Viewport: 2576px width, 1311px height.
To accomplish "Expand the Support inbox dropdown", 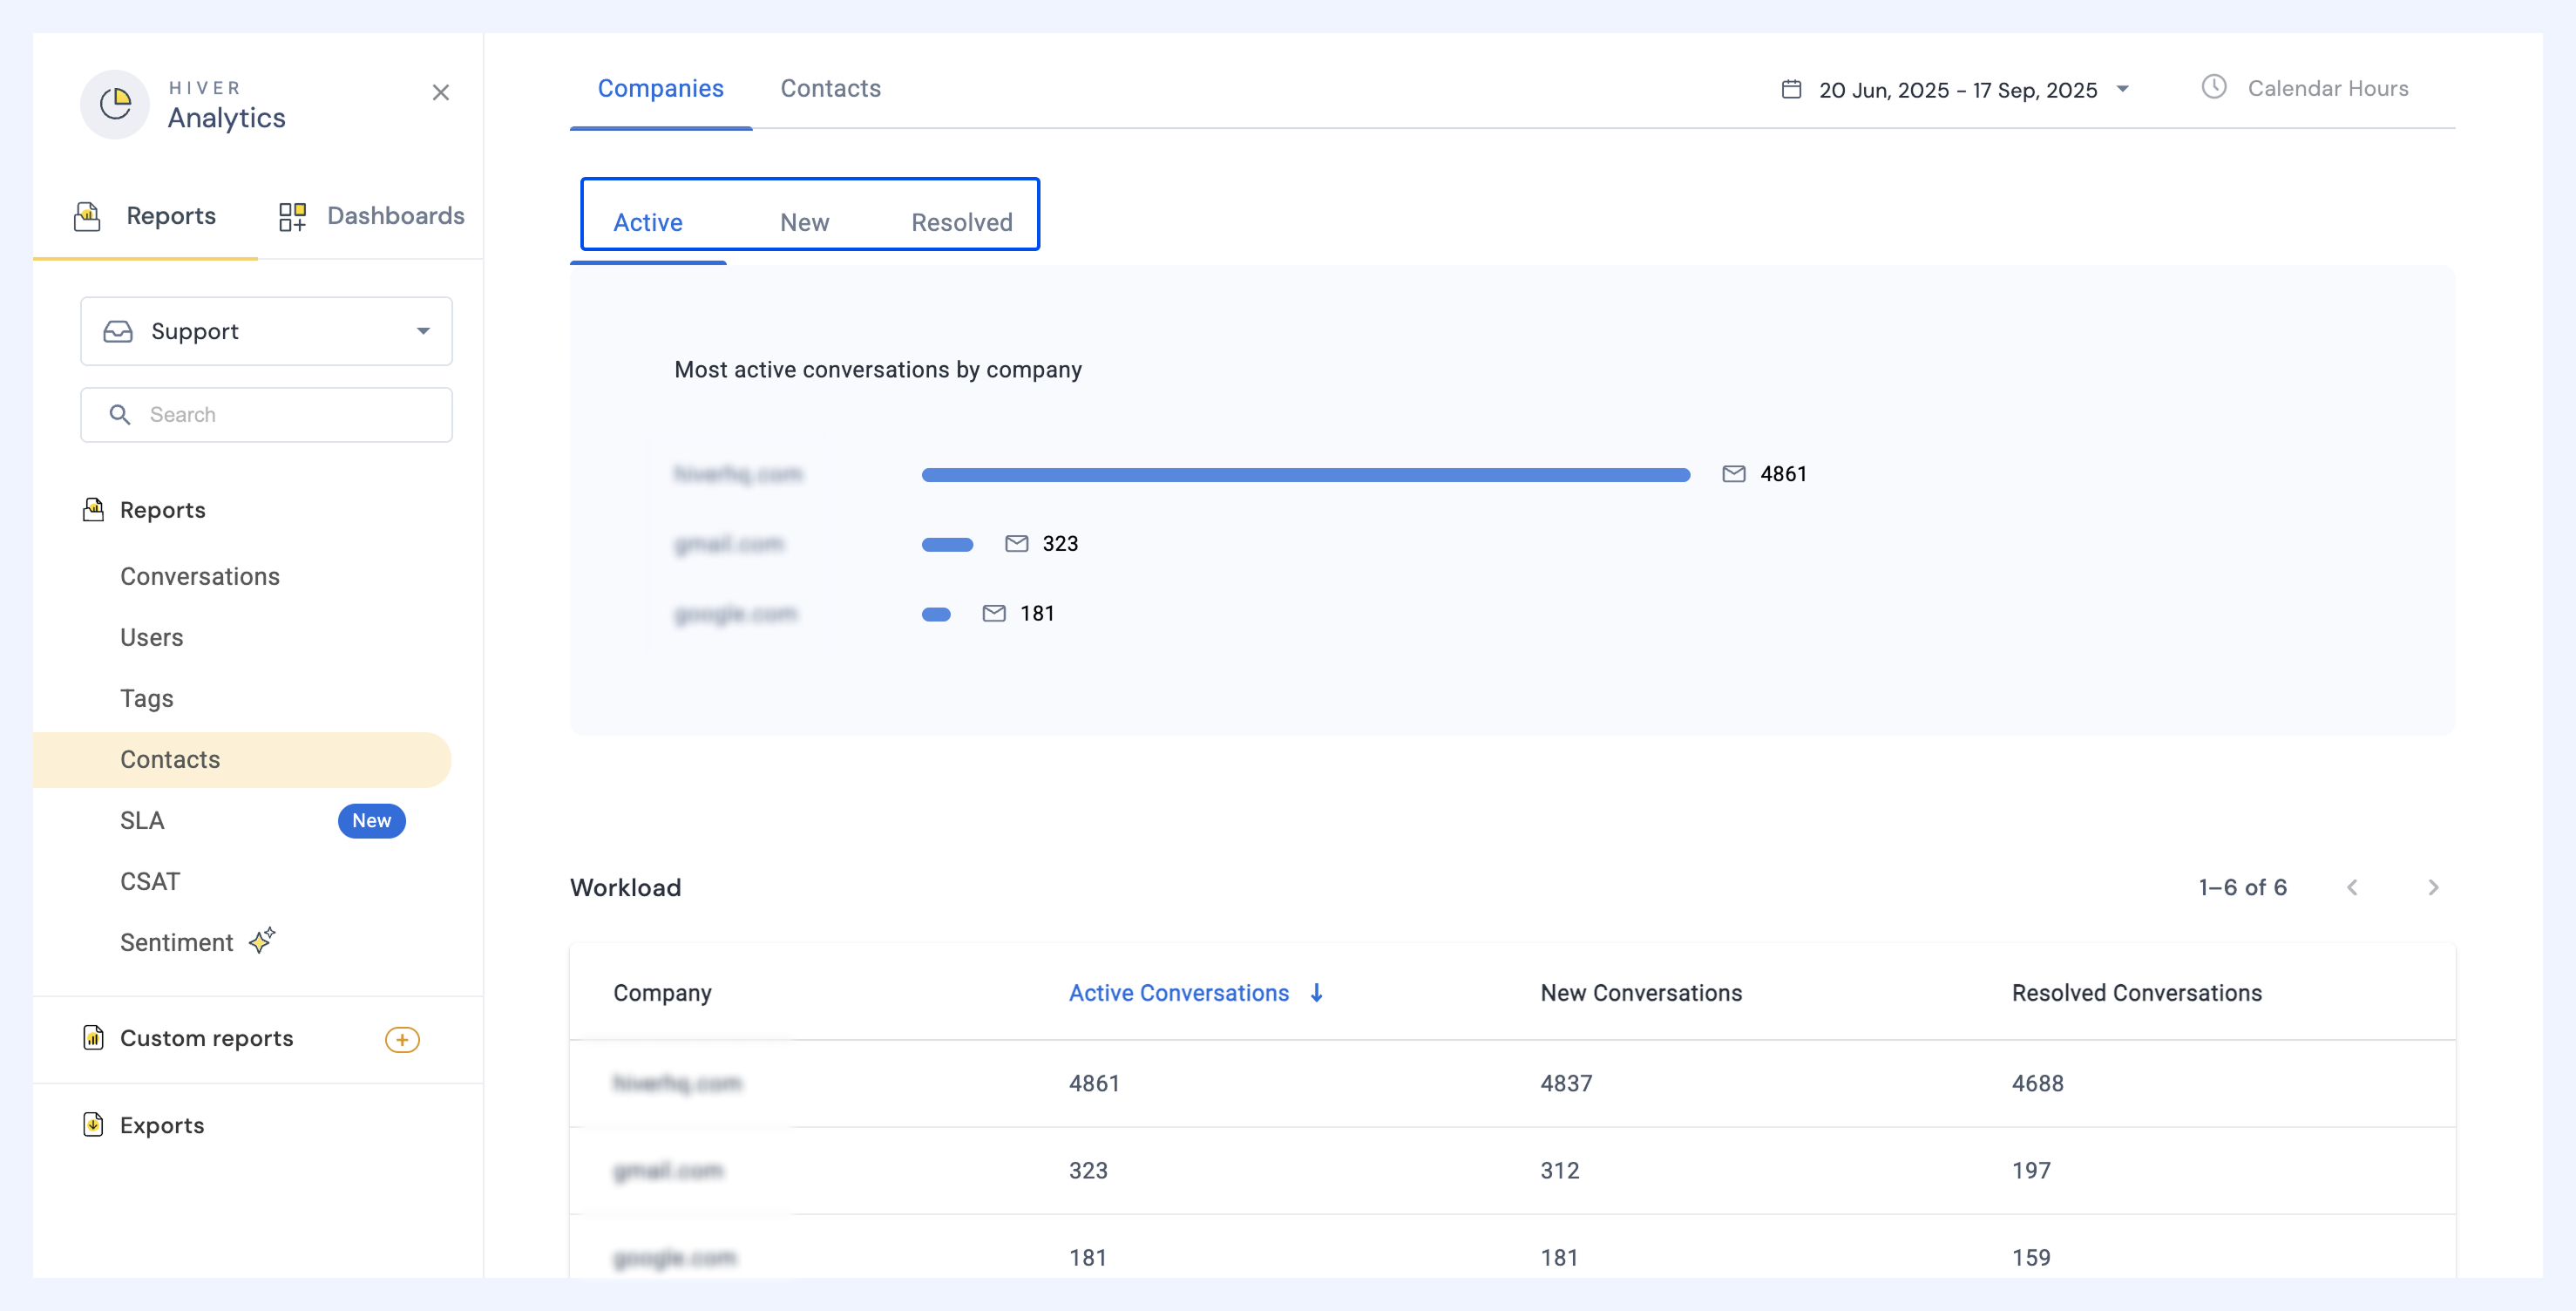I will click(x=266, y=331).
